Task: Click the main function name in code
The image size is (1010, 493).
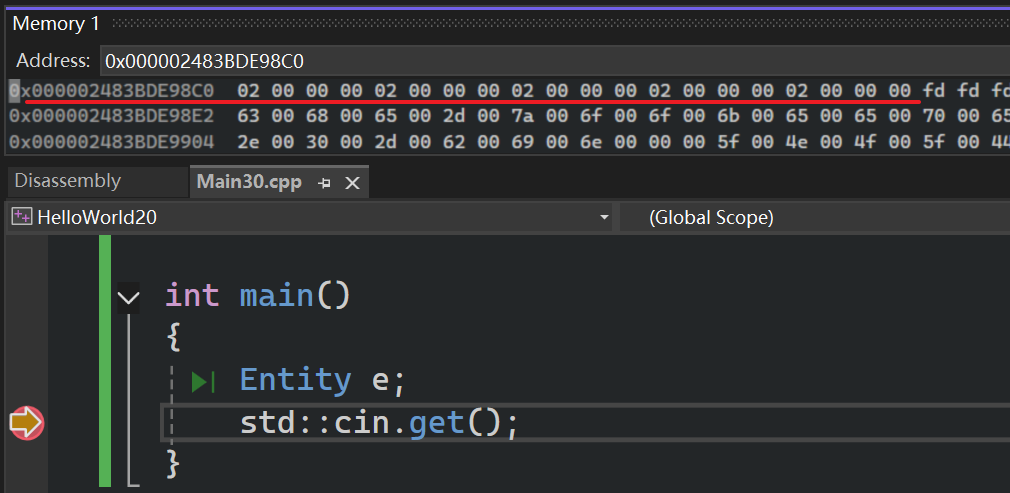Action: pos(277,295)
